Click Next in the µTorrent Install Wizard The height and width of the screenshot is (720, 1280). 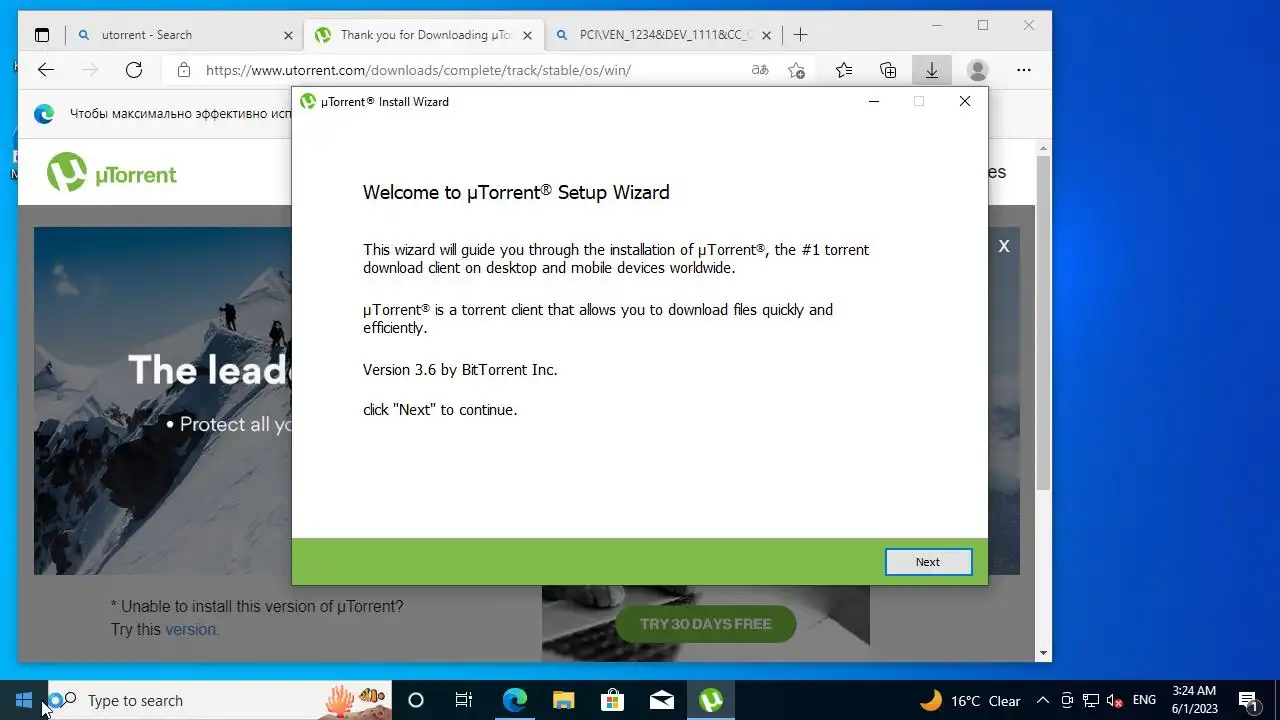tap(928, 562)
